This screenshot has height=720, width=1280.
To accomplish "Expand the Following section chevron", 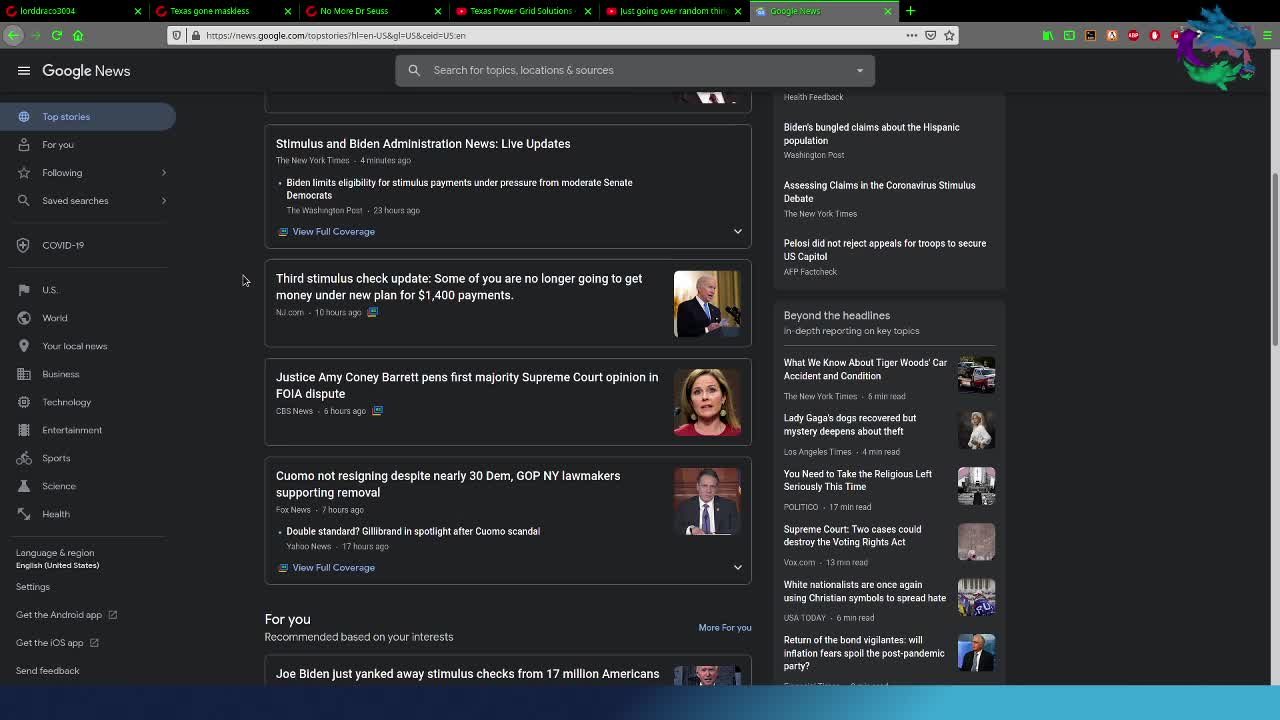I will [164, 173].
